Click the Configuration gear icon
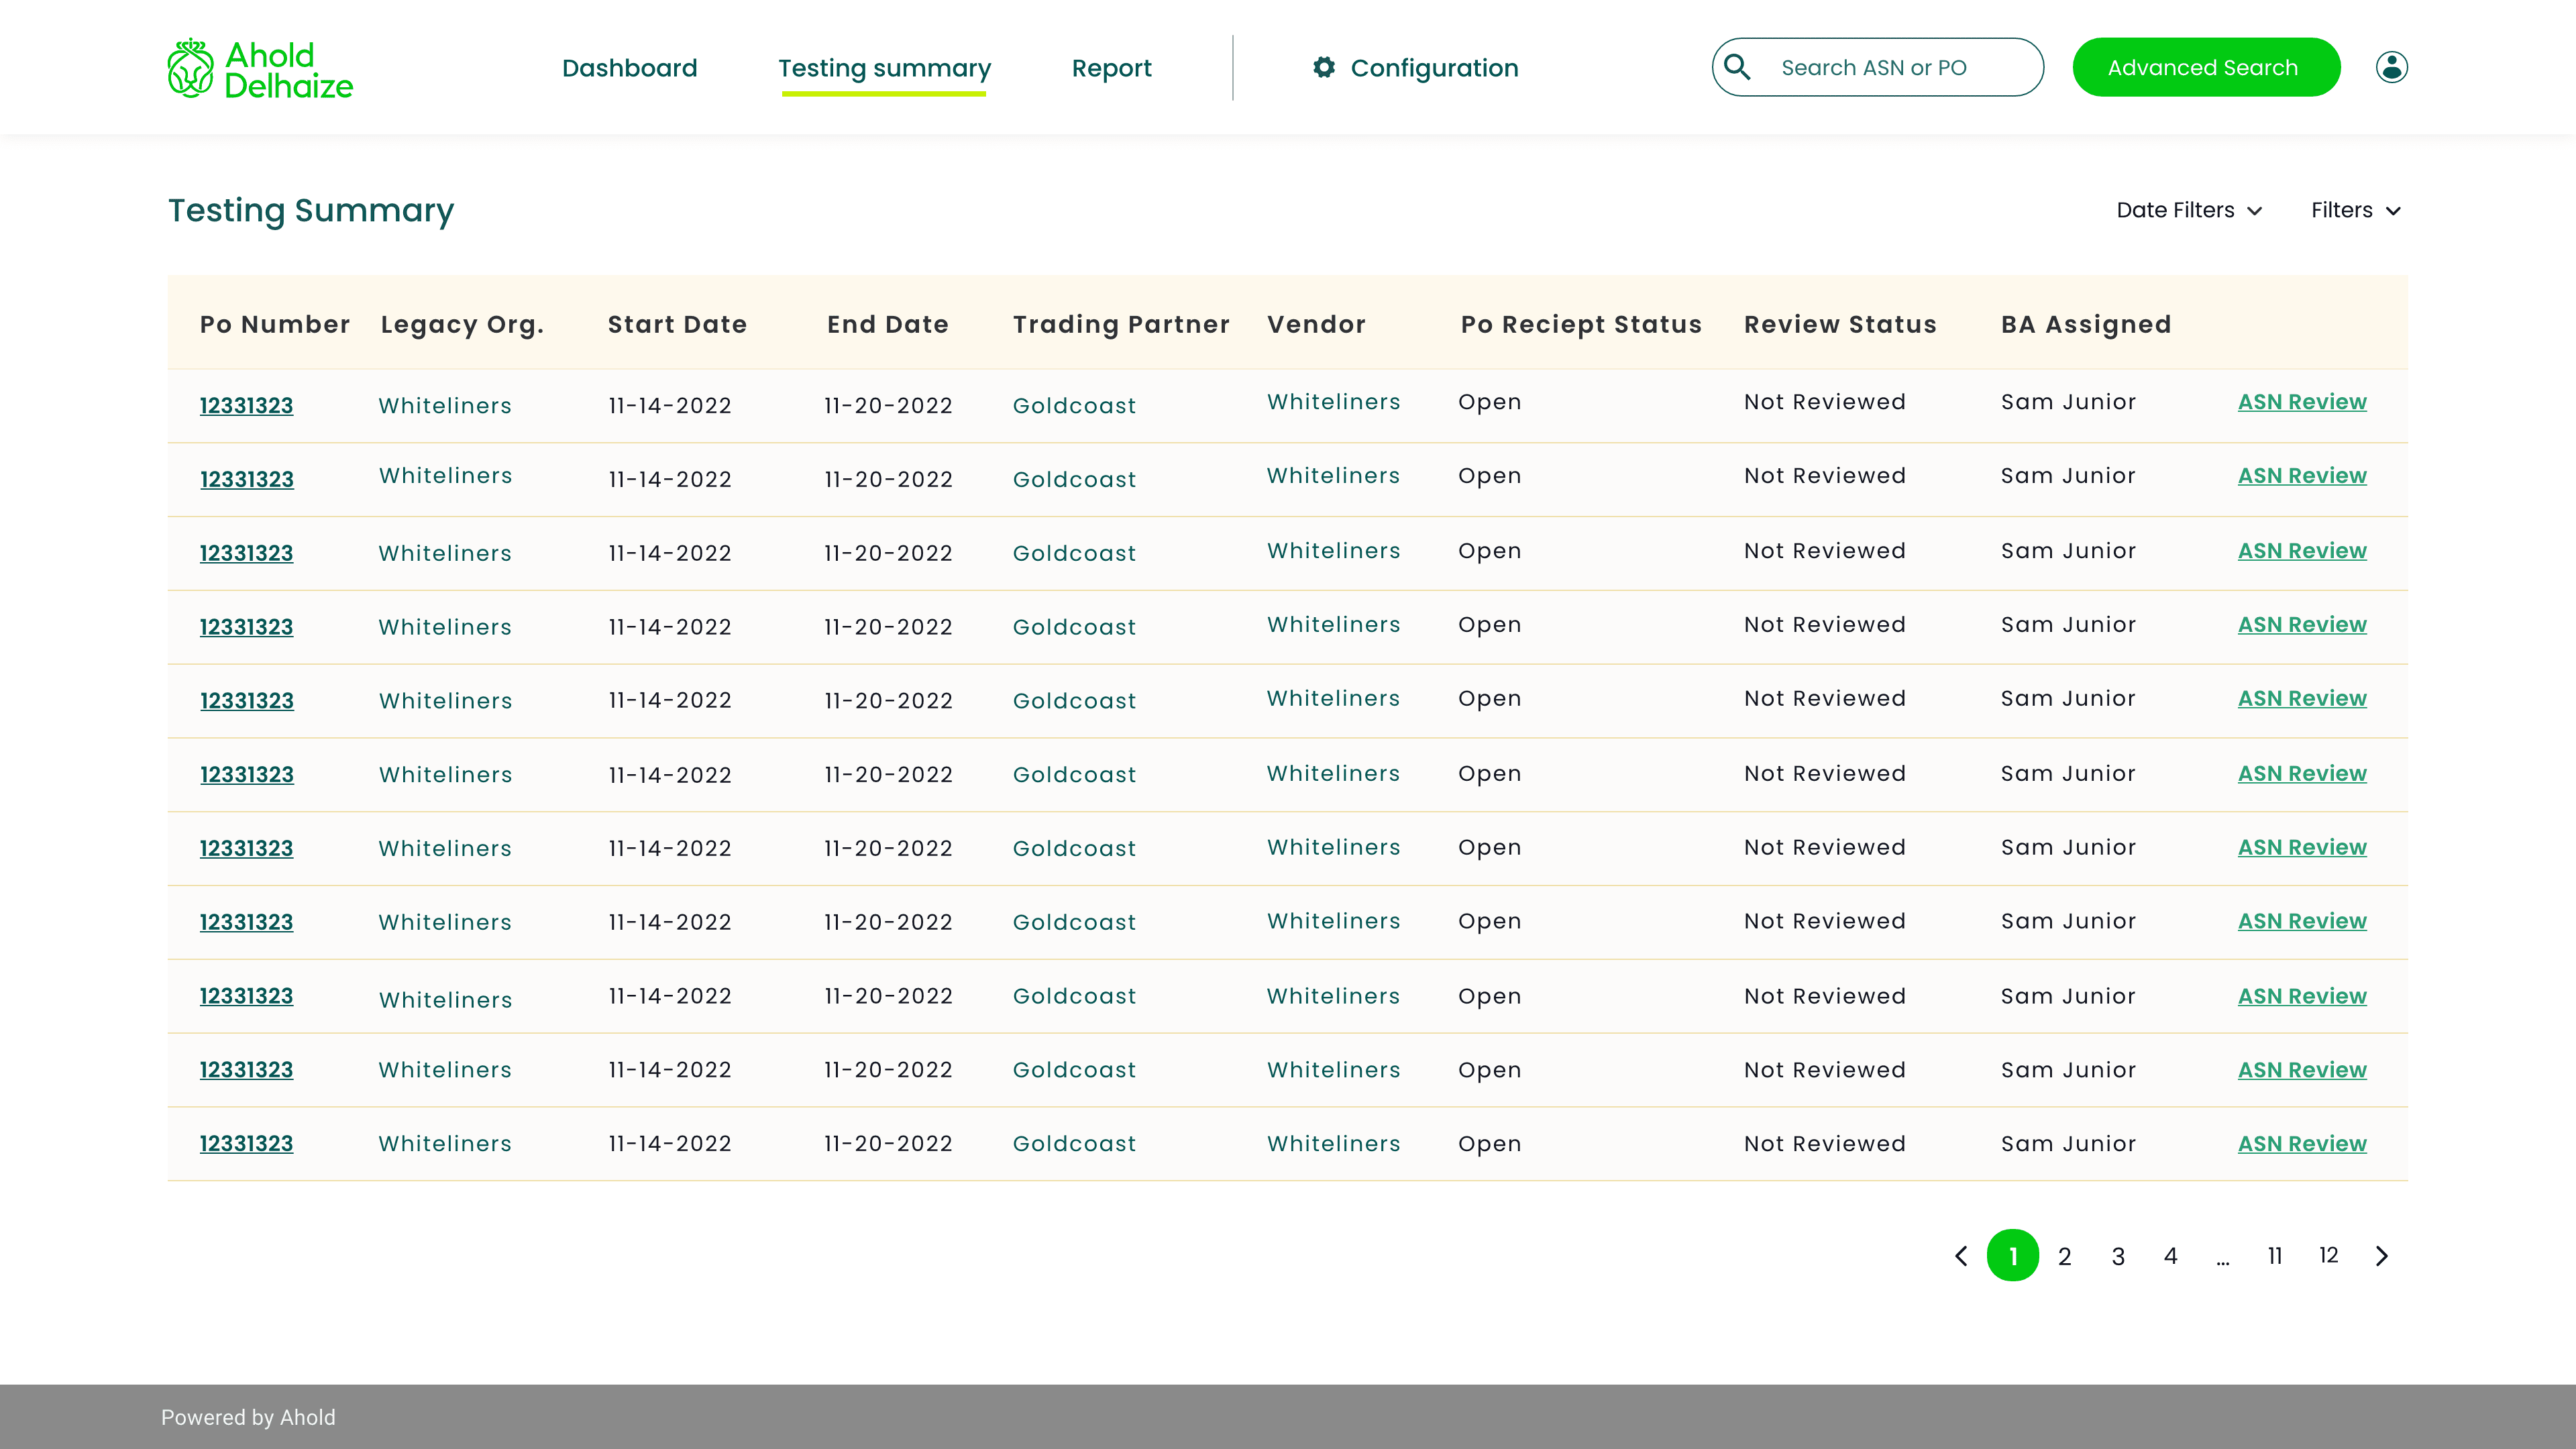Viewport: 2576px width, 1449px height. tap(1324, 67)
